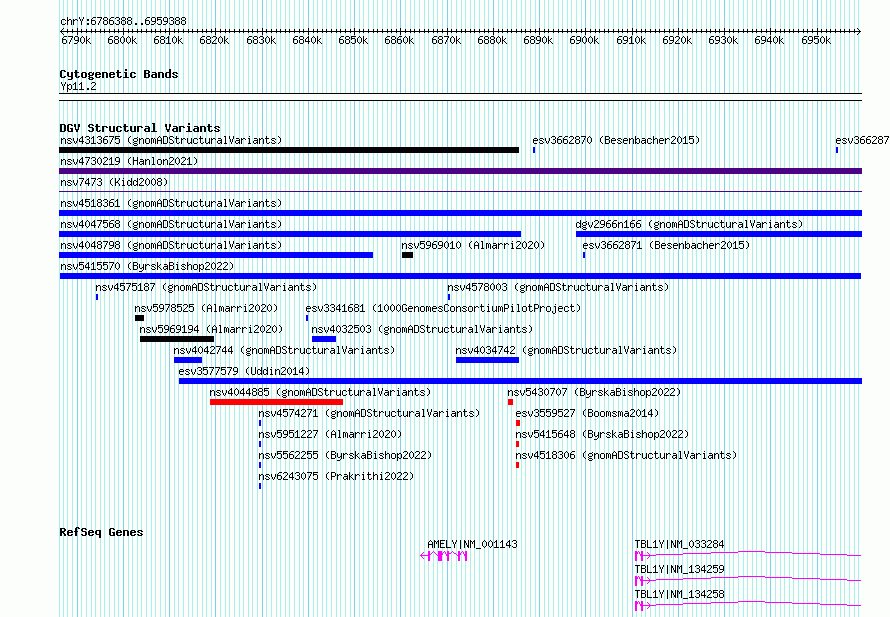890x617 pixels.
Task: Click the red nsv4044885 variant bar
Action: coord(276,402)
